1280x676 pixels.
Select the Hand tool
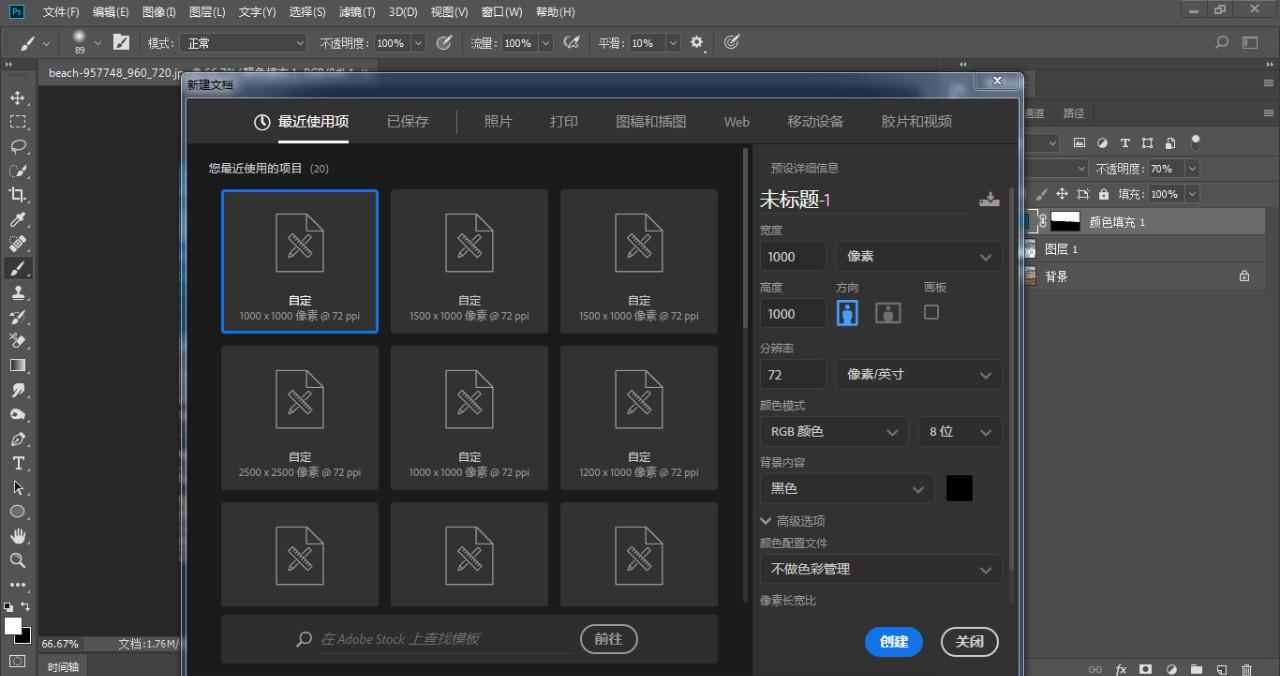18,536
